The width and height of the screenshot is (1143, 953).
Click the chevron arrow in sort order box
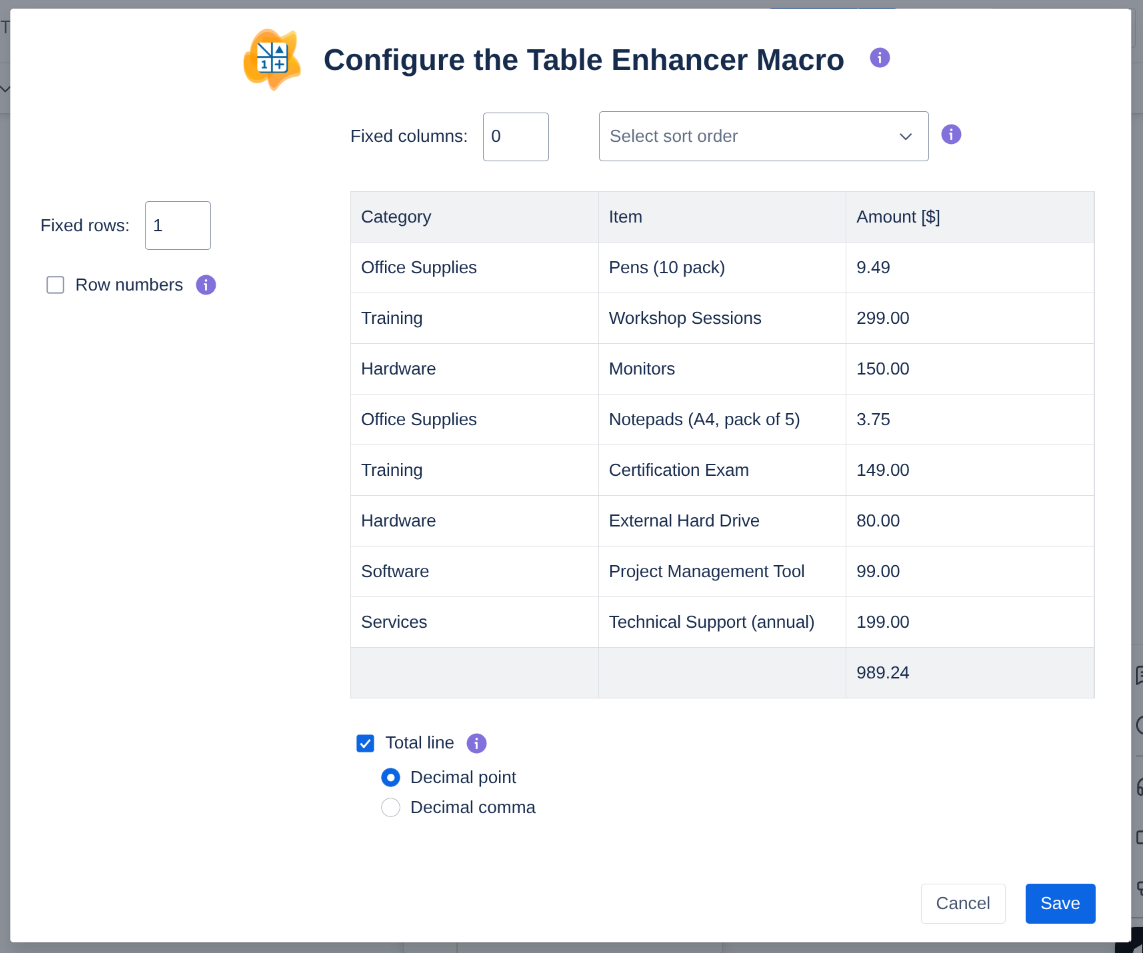[x=906, y=136]
